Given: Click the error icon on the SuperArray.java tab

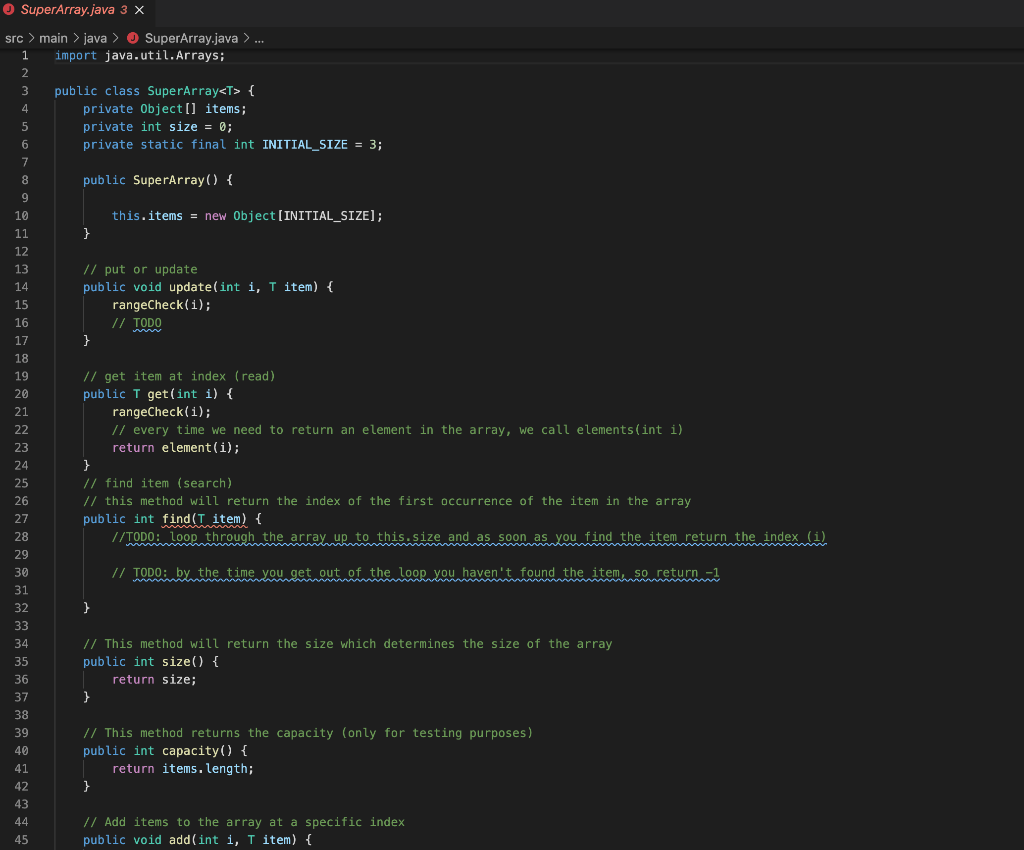Looking at the screenshot, I should 11,11.
